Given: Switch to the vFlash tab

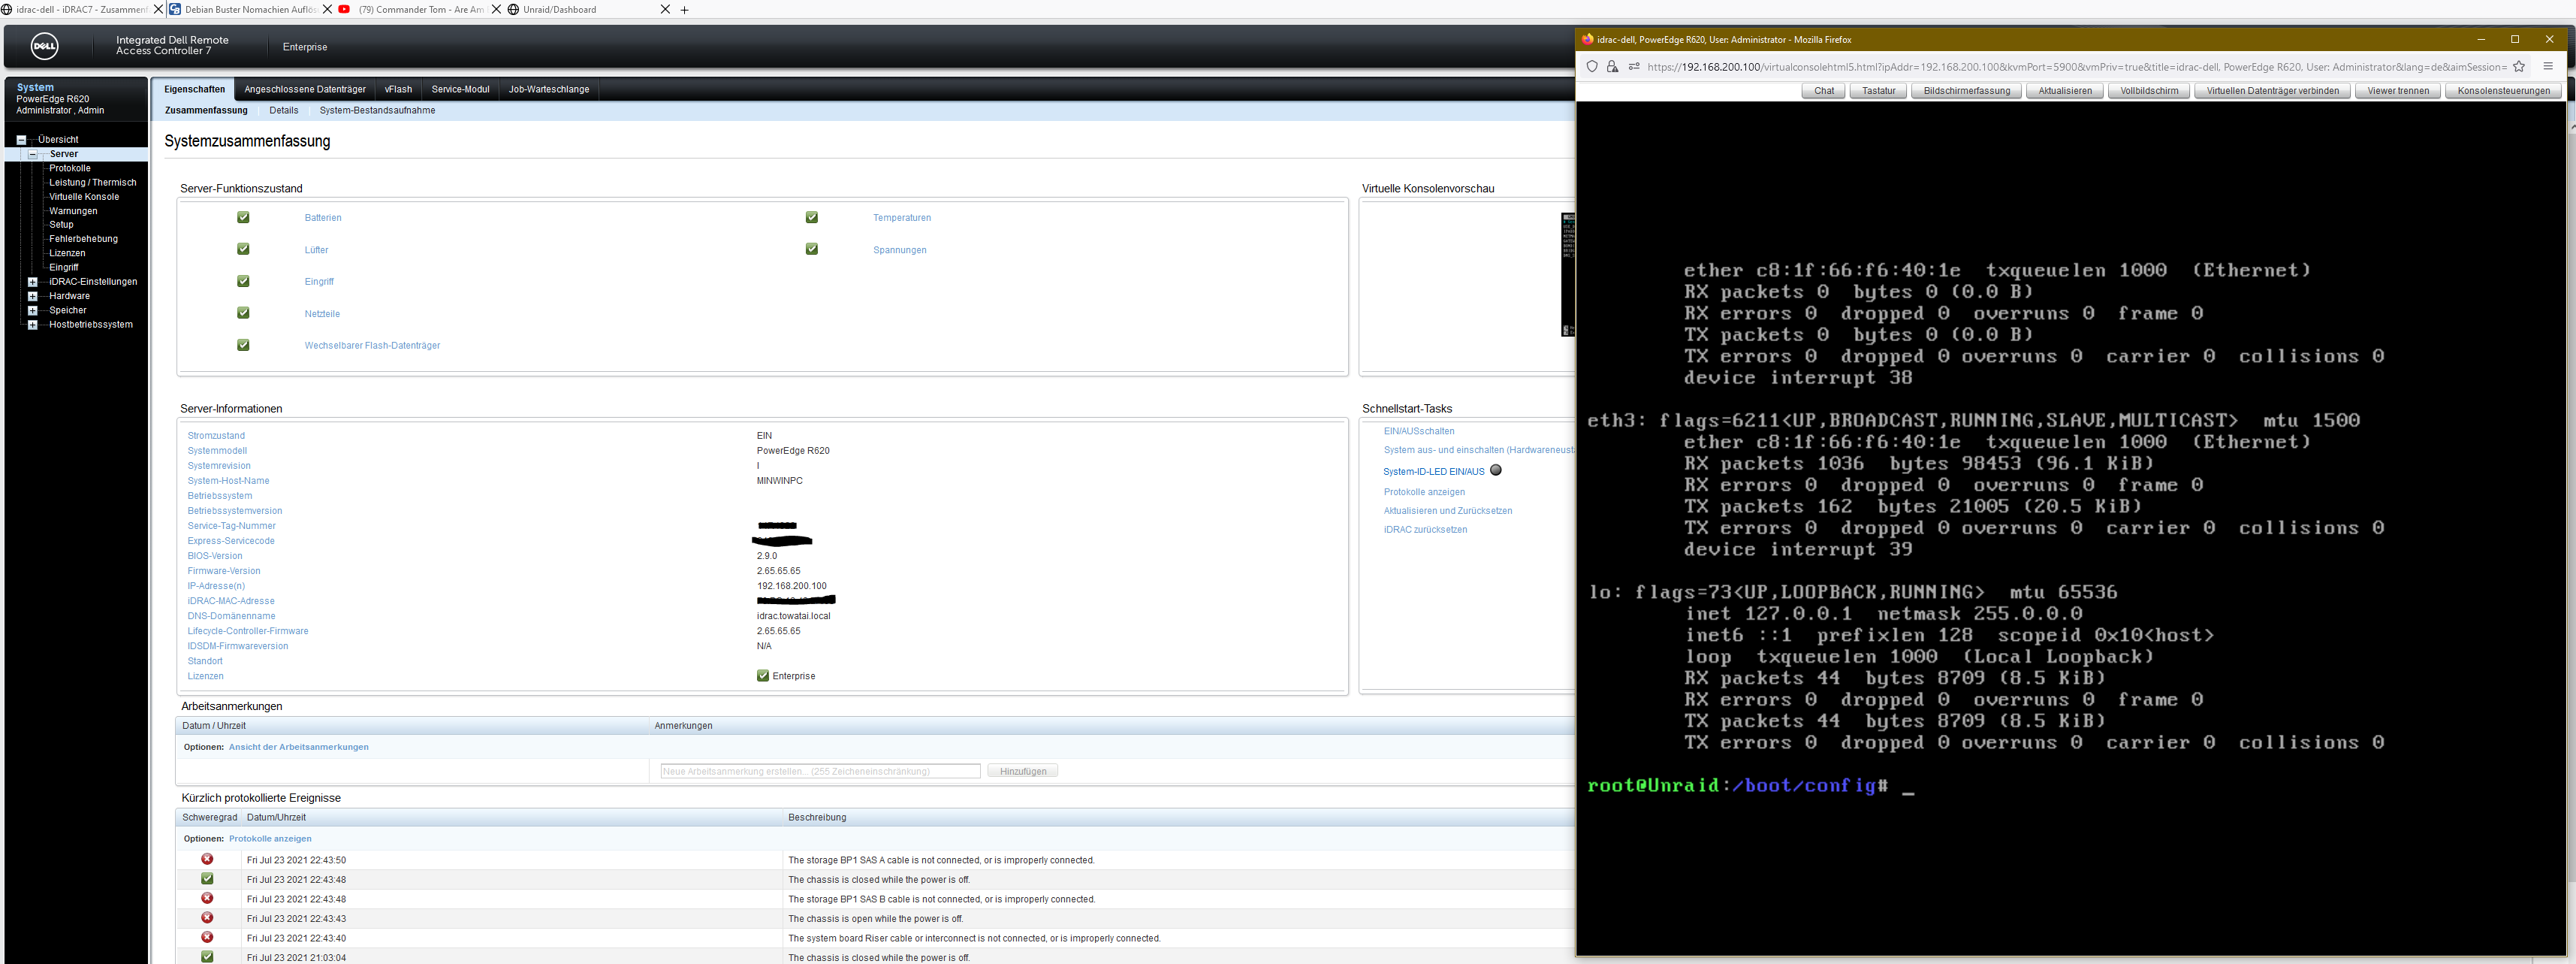Looking at the screenshot, I should tap(398, 89).
